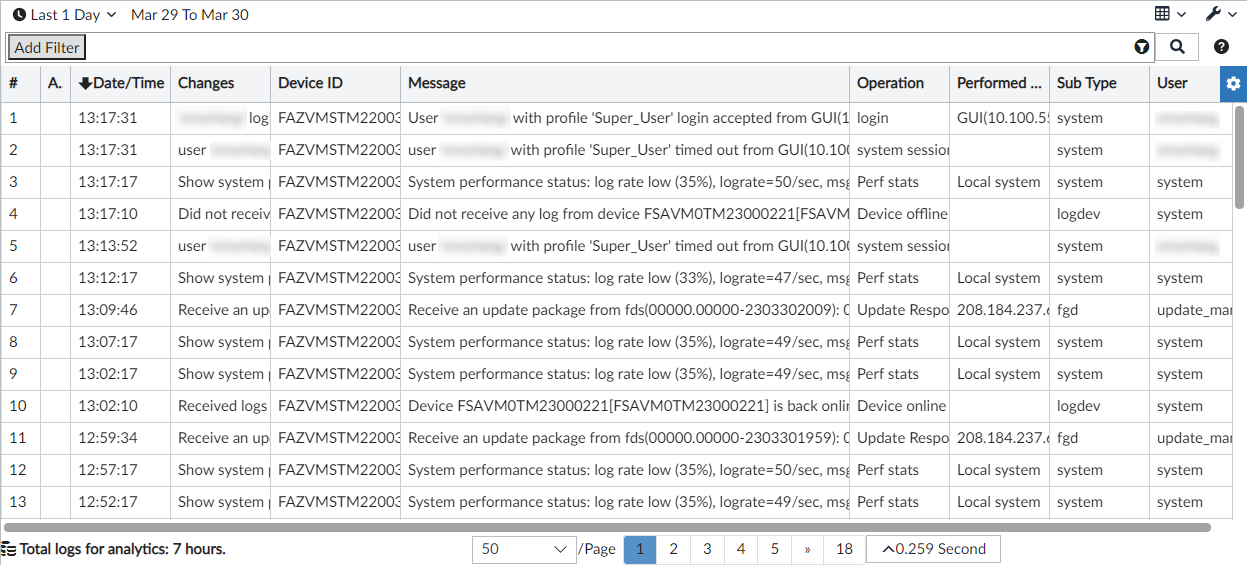Click the Operation column header
Image resolution: width=1247 pixels, height=565 pixels.
point(890,83)
